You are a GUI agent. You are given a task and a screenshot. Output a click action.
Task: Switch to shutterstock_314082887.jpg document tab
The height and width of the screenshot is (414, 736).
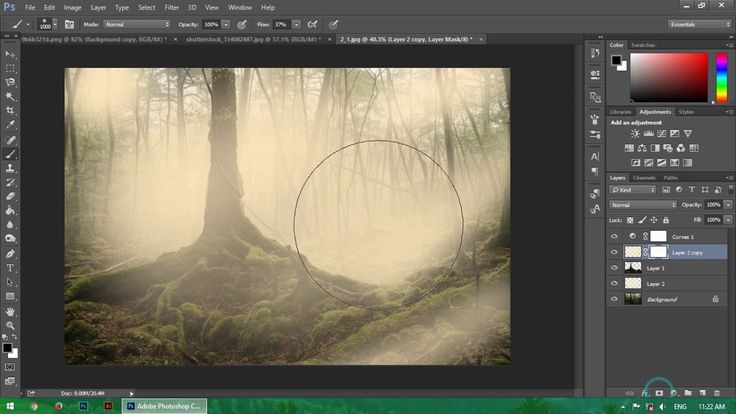[x=253, y=39]
